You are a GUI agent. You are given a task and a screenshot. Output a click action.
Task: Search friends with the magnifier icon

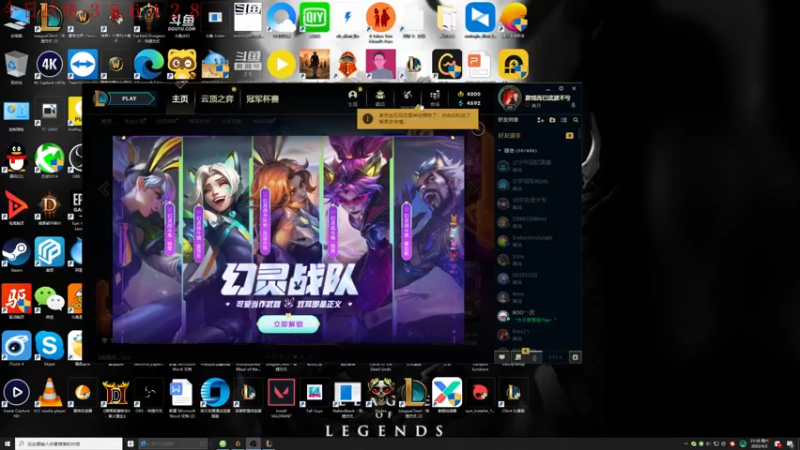pos(576,120)
